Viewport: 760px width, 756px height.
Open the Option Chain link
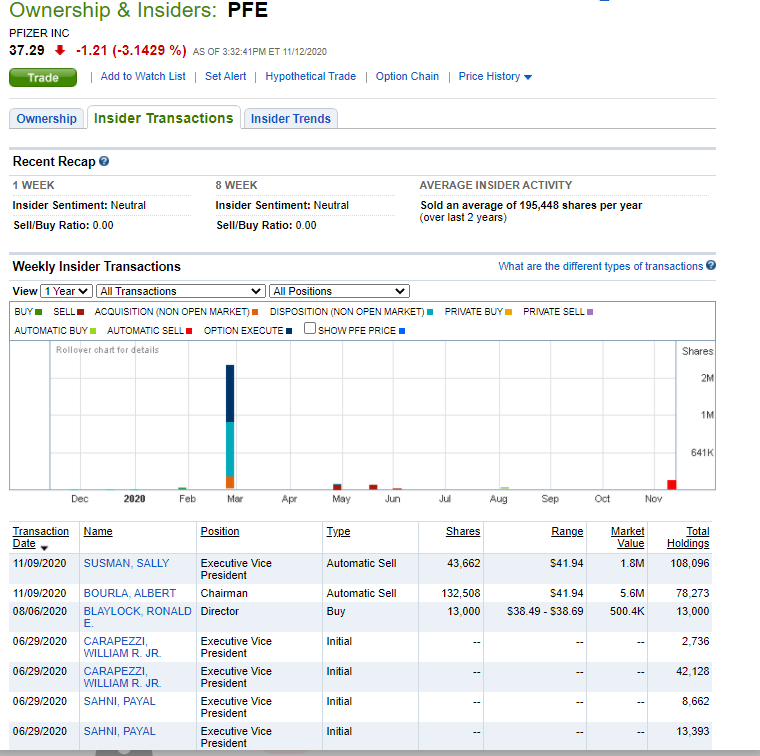(407, 77)
